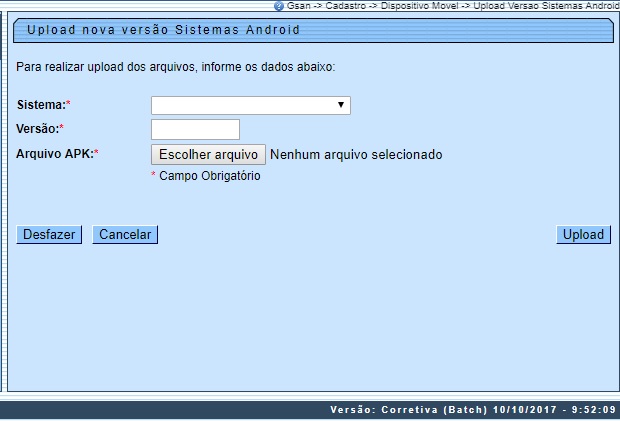Focus the Versão input field
This screenshot has width=620, height=421.
coord(195,129)
